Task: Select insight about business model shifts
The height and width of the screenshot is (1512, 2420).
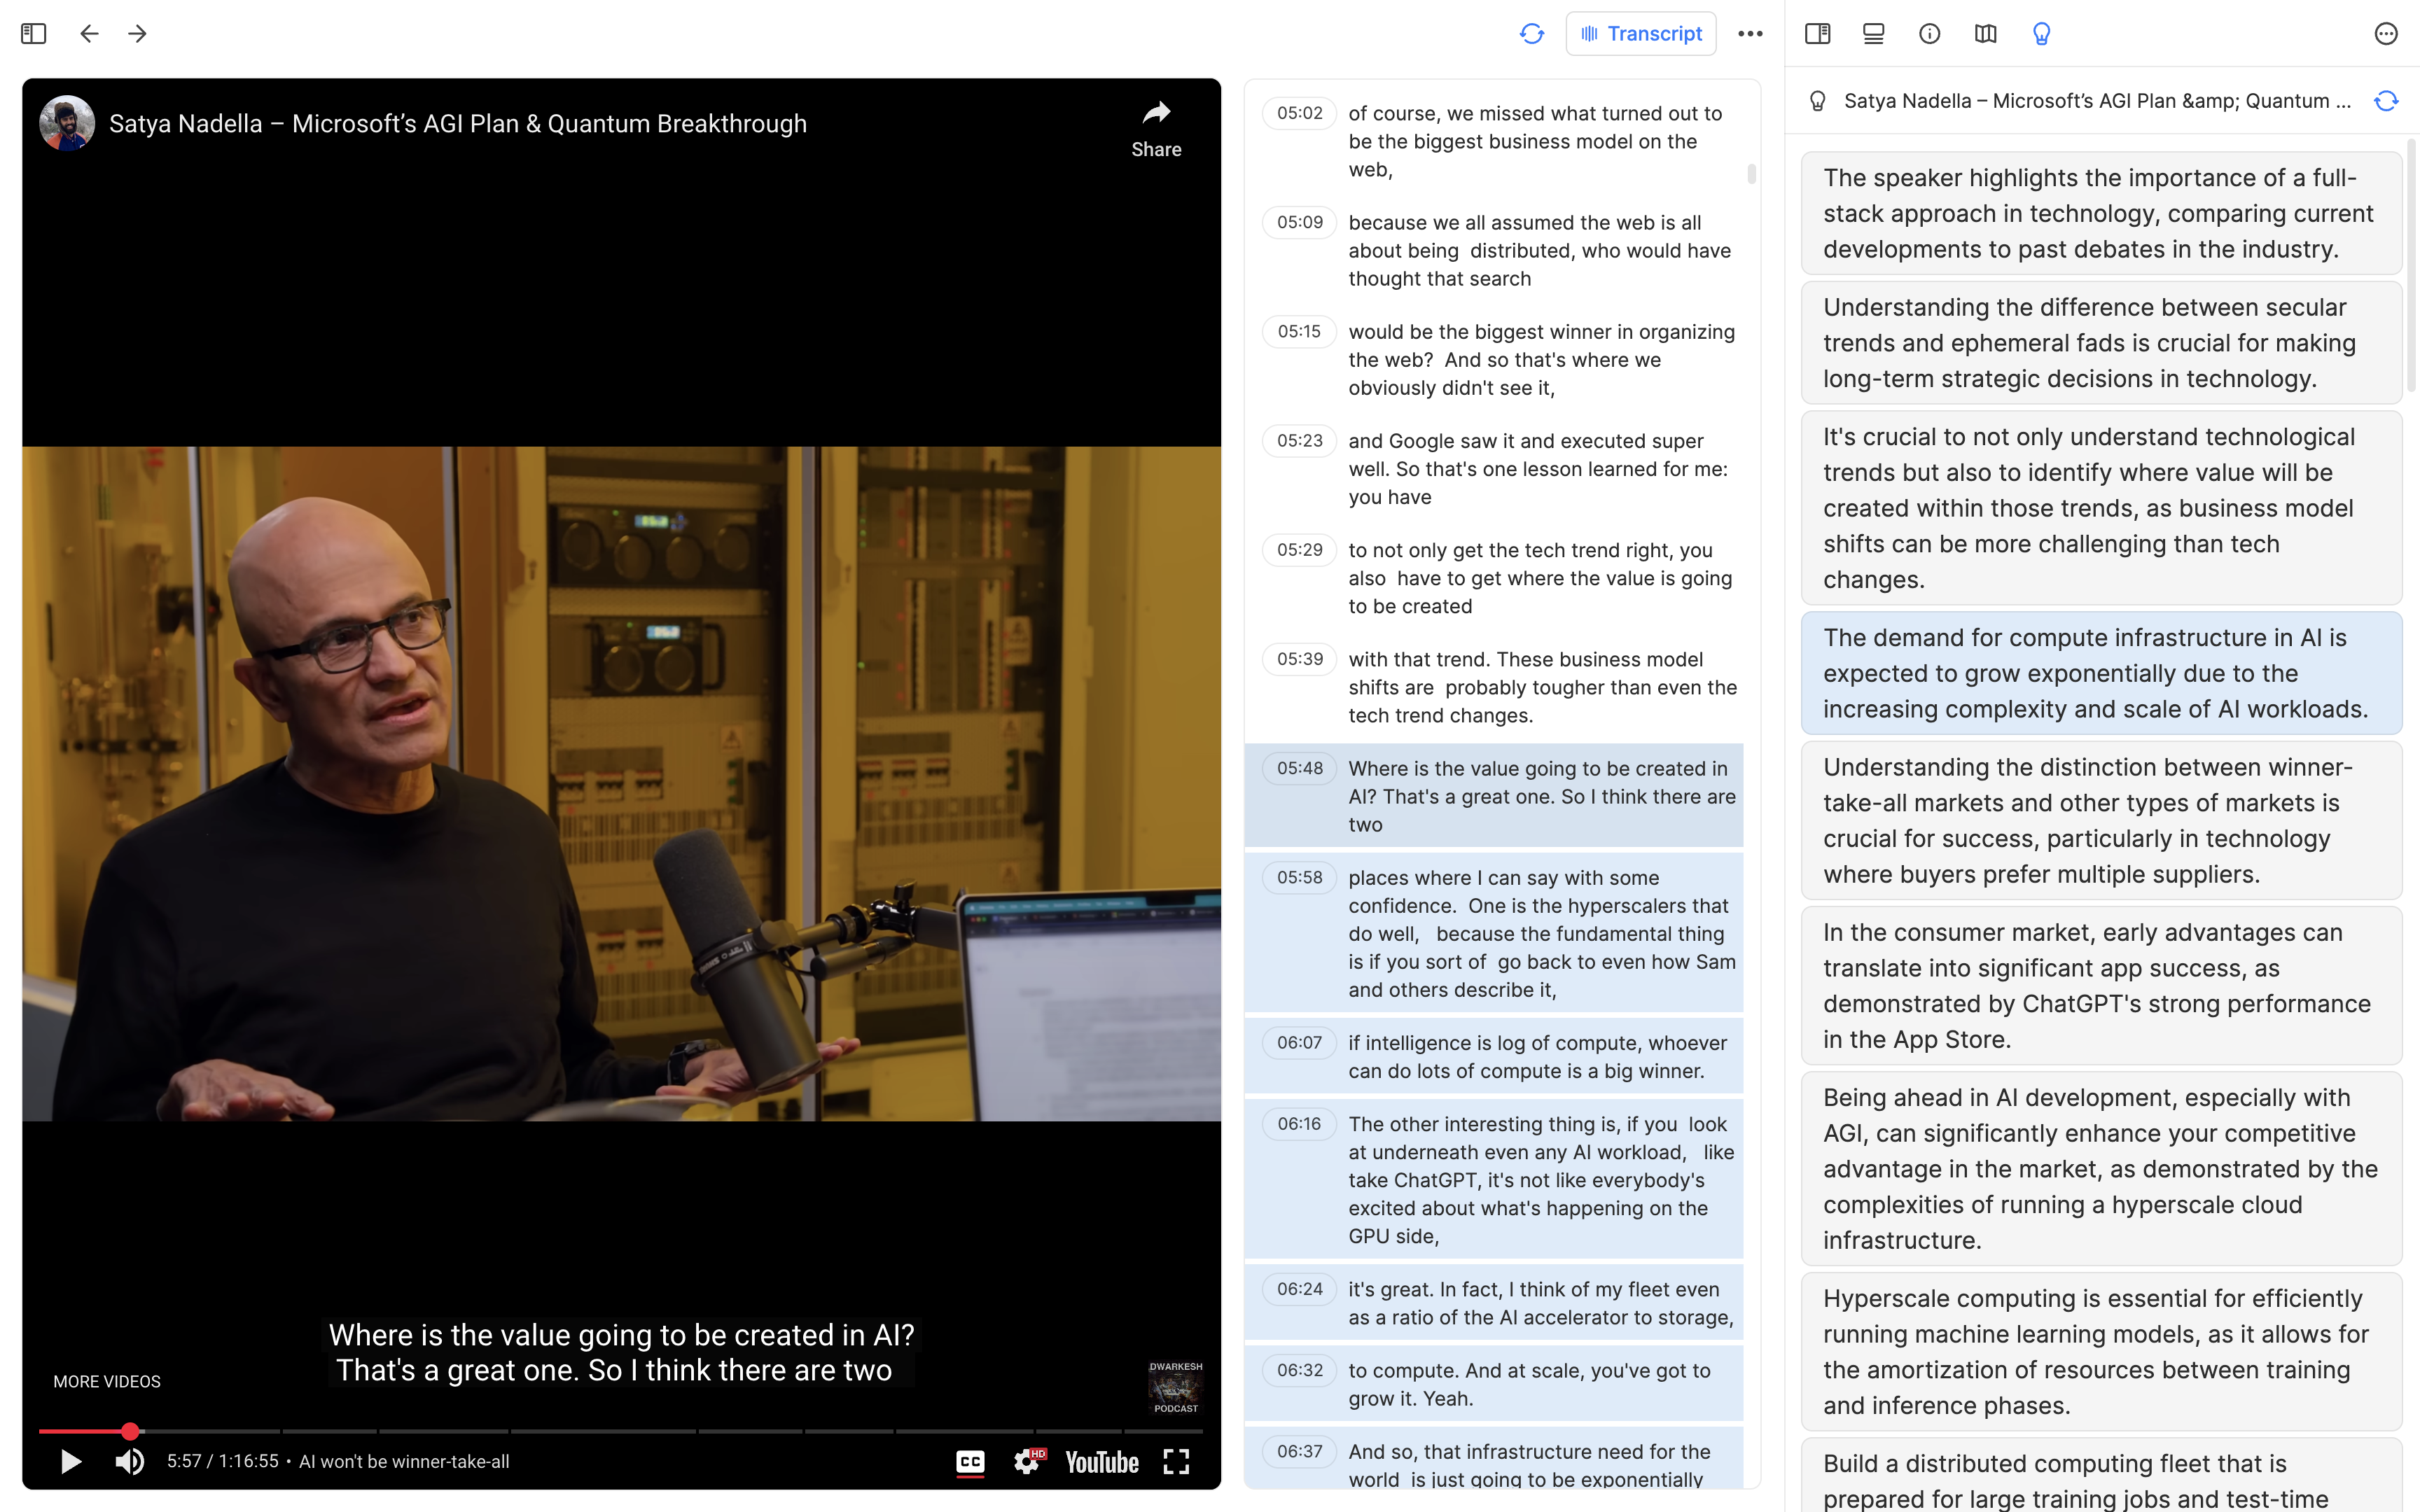Action: pyautogui.click(x=2101, y=508)
